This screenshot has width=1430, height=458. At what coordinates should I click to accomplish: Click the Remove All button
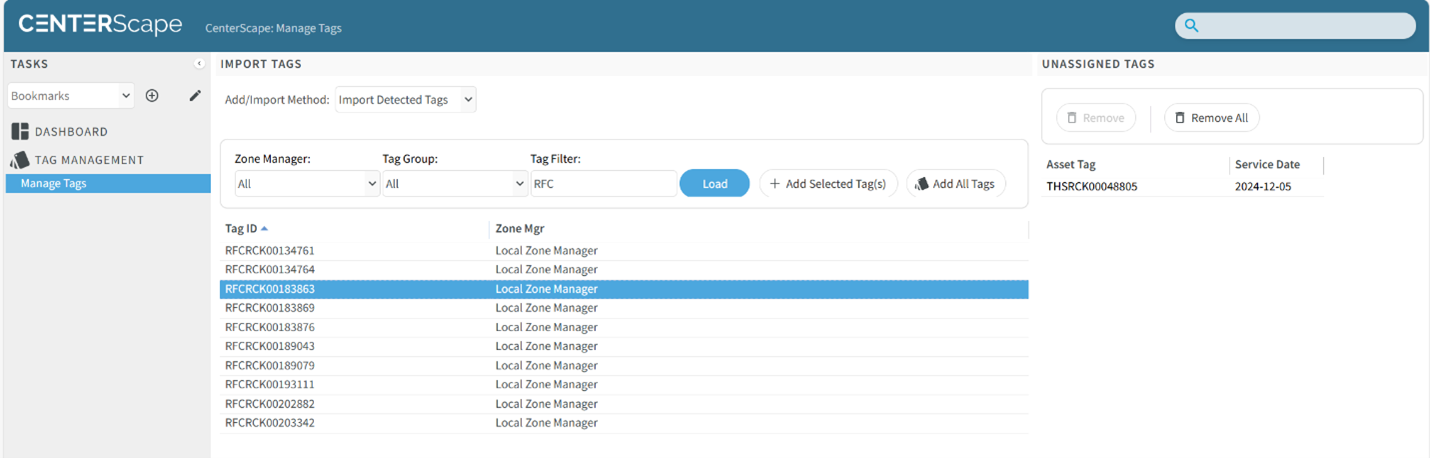[1211, 118]
